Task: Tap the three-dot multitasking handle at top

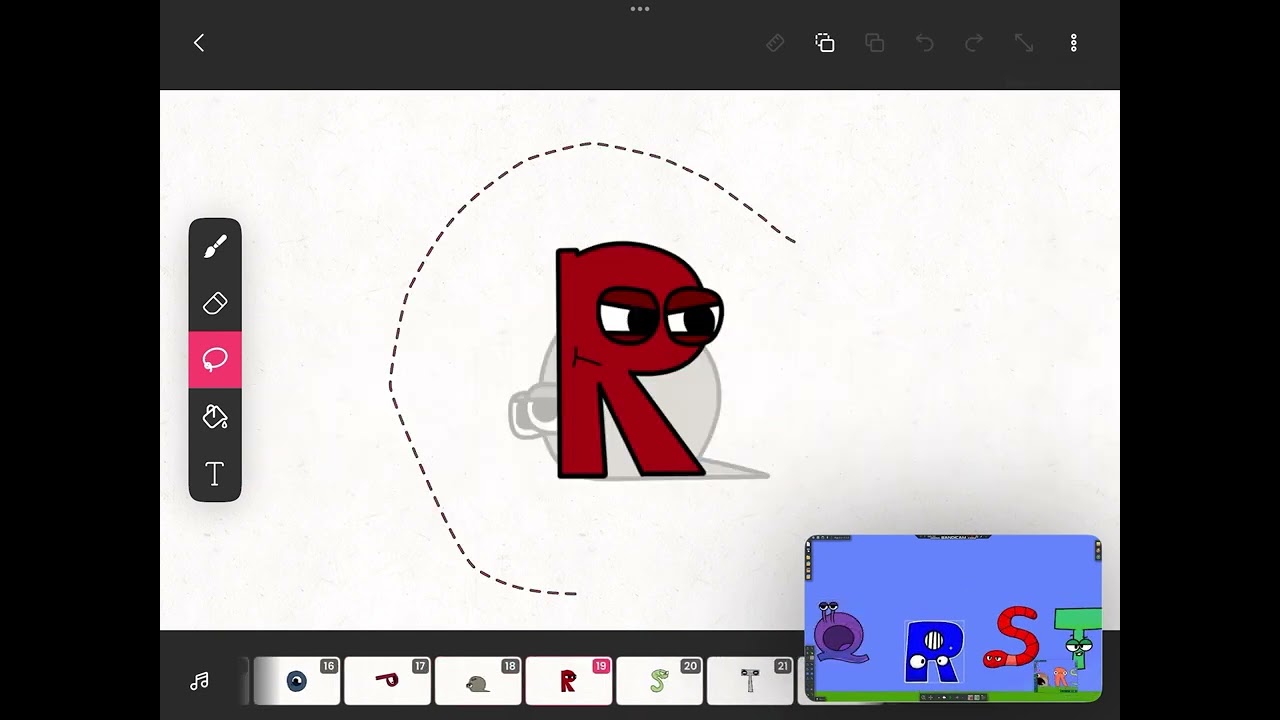Action: click(640, 9)
